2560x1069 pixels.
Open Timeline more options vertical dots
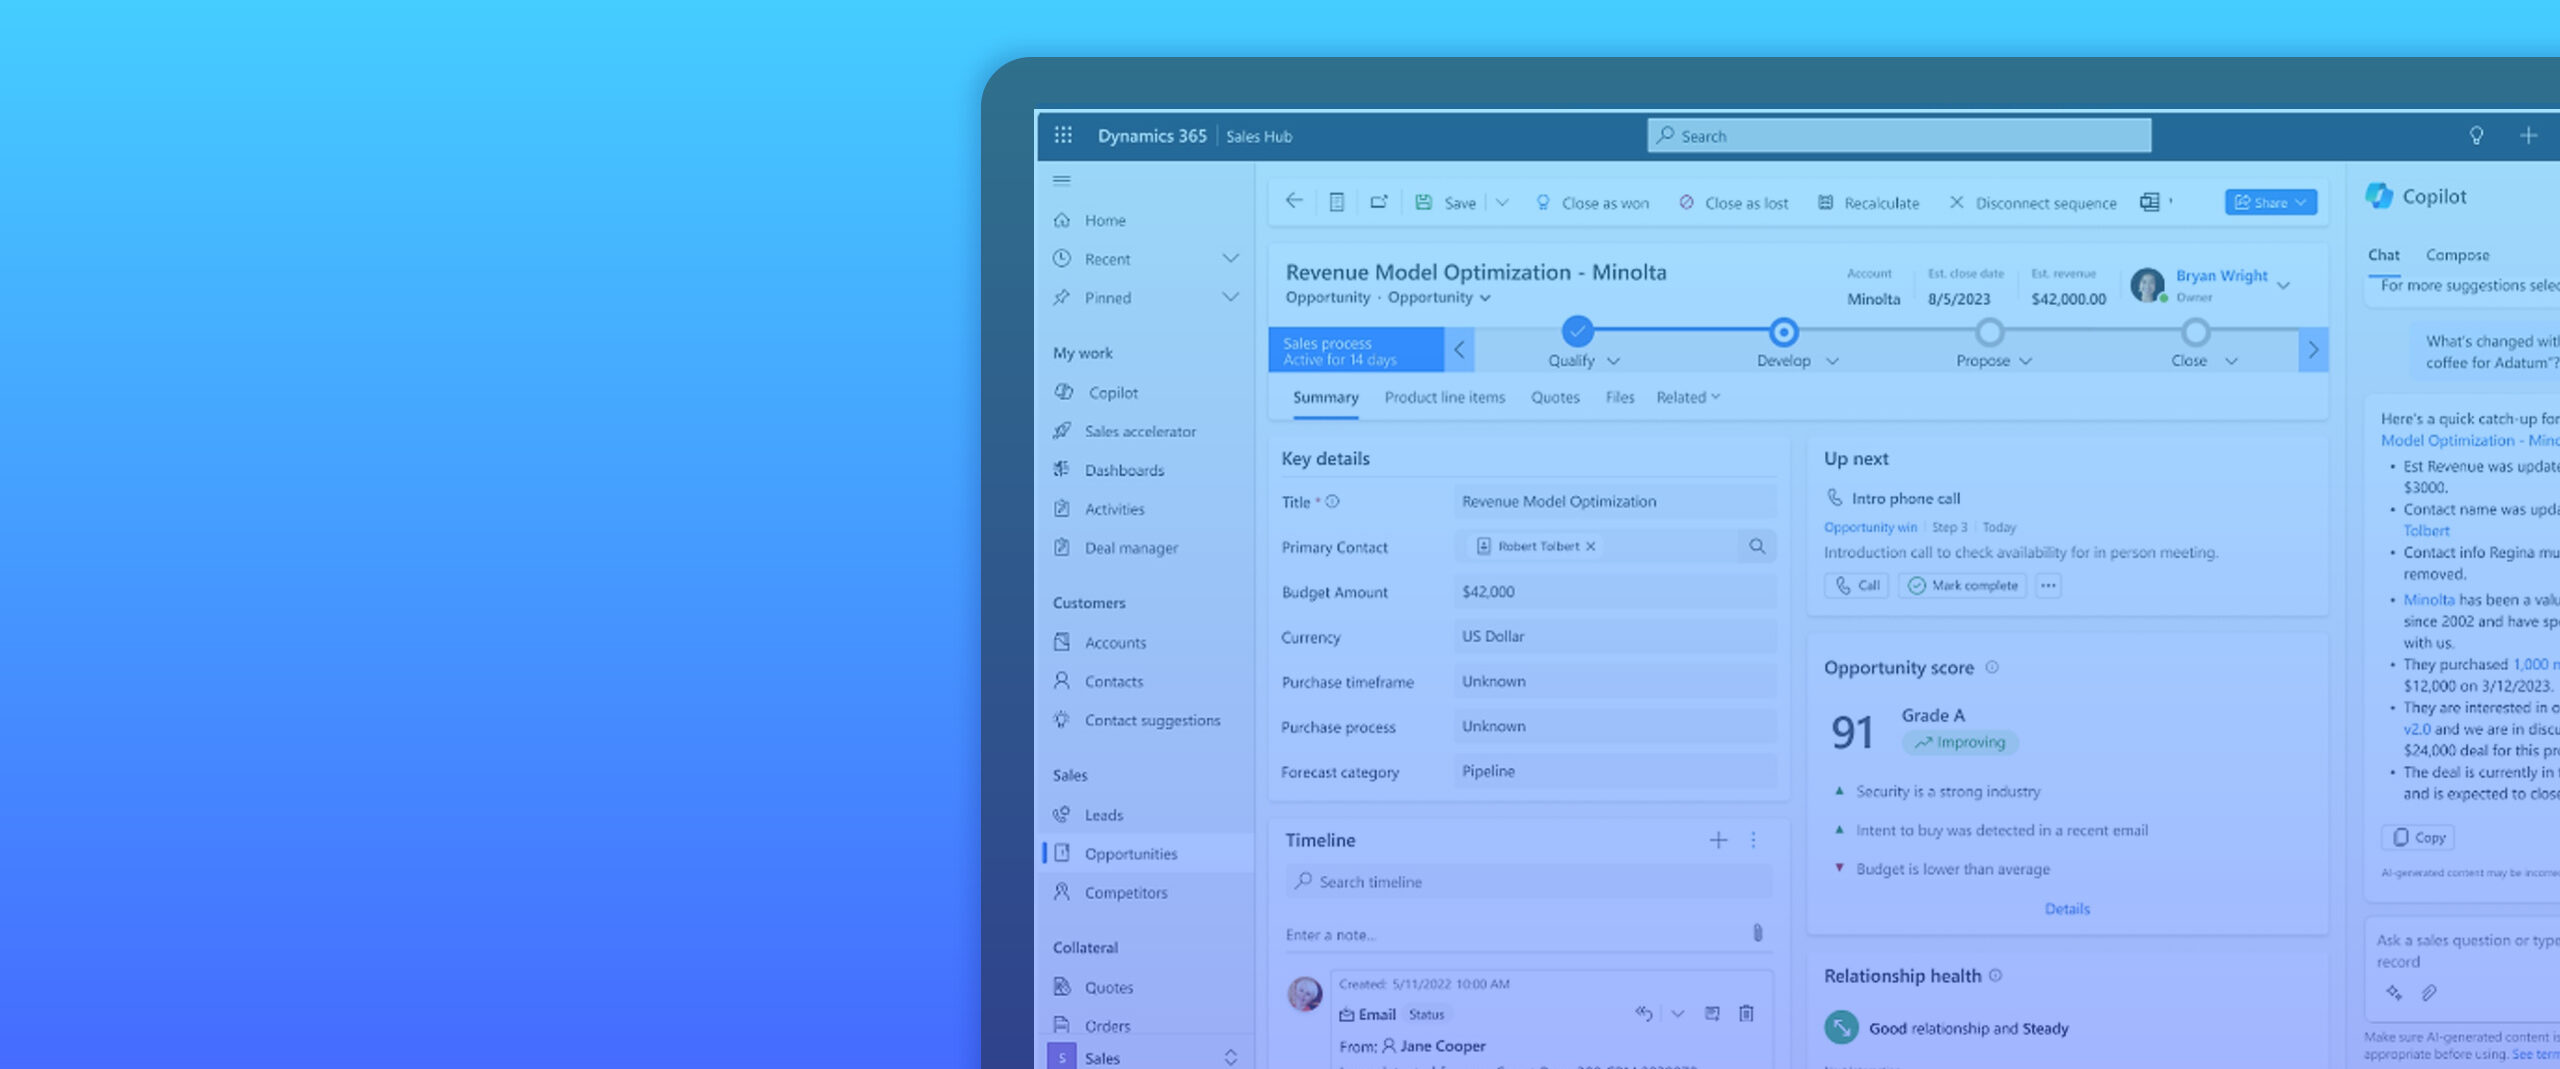click(1753, 841)
